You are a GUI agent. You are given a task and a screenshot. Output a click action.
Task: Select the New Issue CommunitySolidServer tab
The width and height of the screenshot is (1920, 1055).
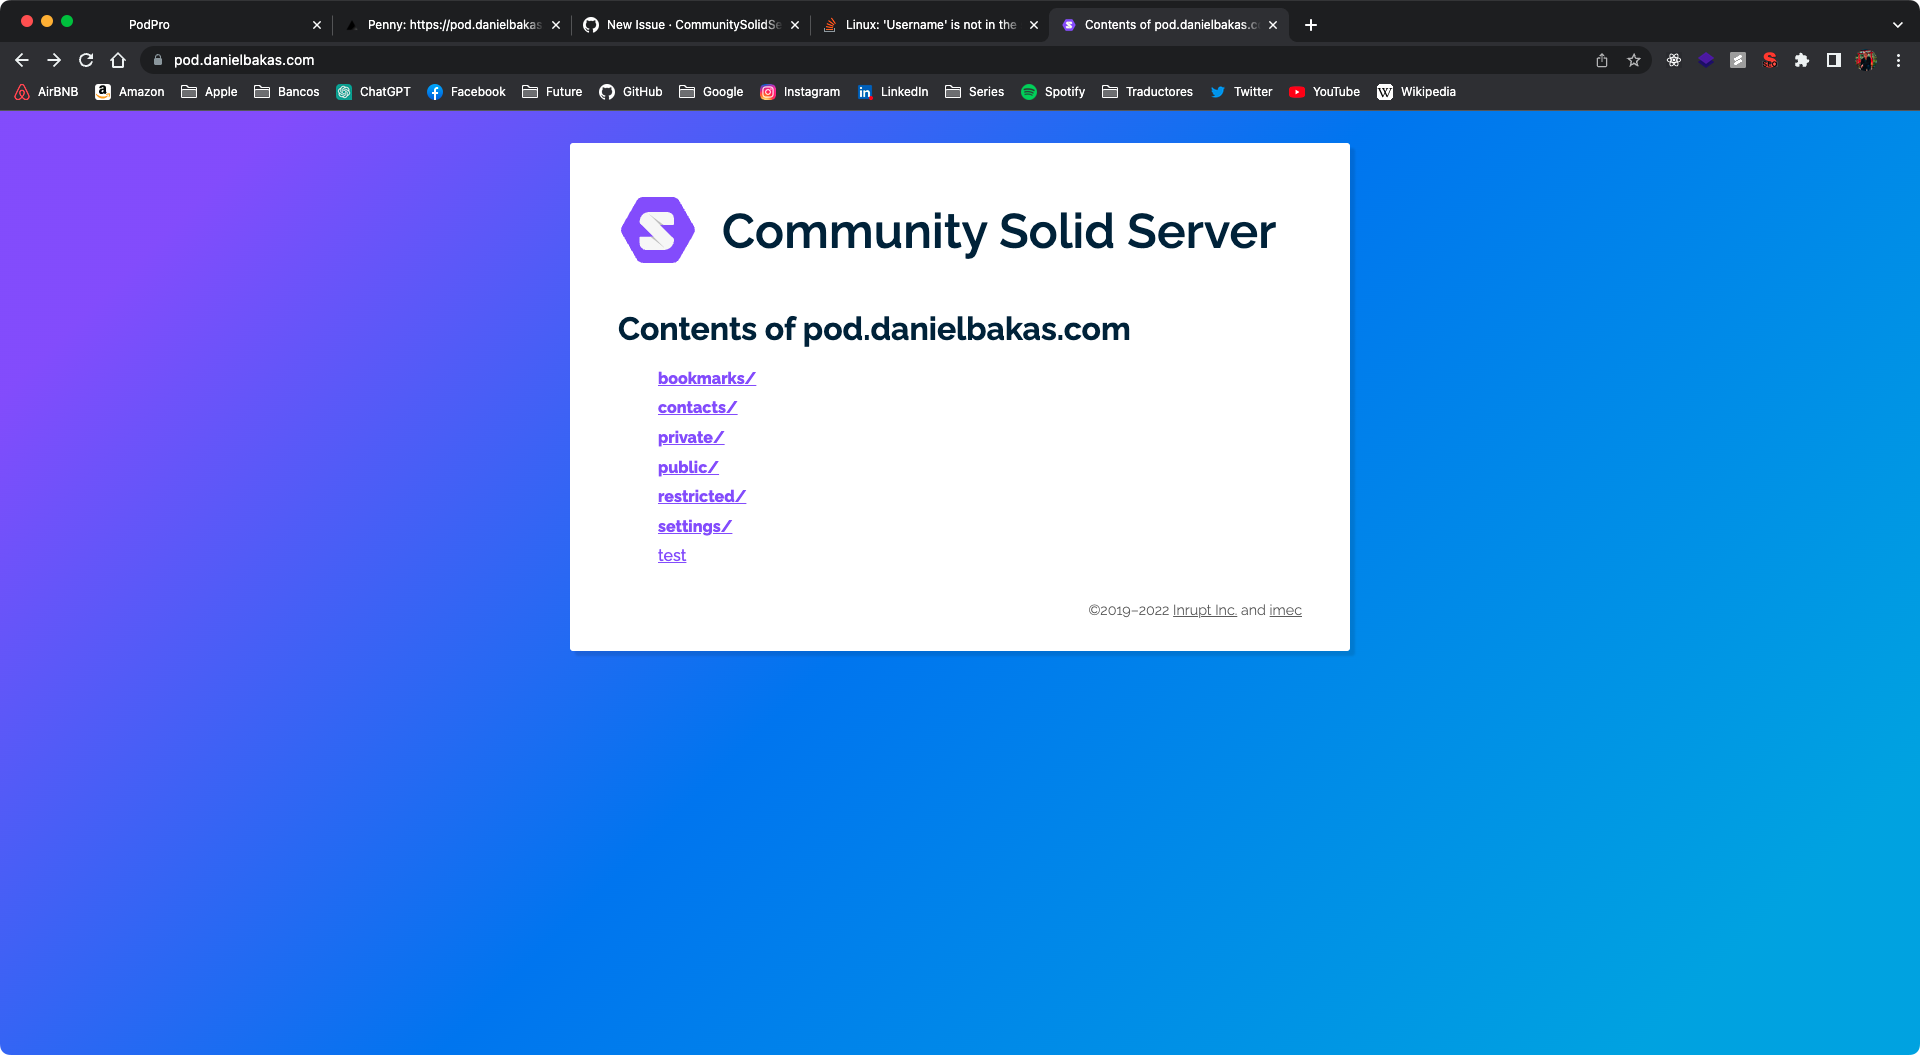(x=690, y=24)
